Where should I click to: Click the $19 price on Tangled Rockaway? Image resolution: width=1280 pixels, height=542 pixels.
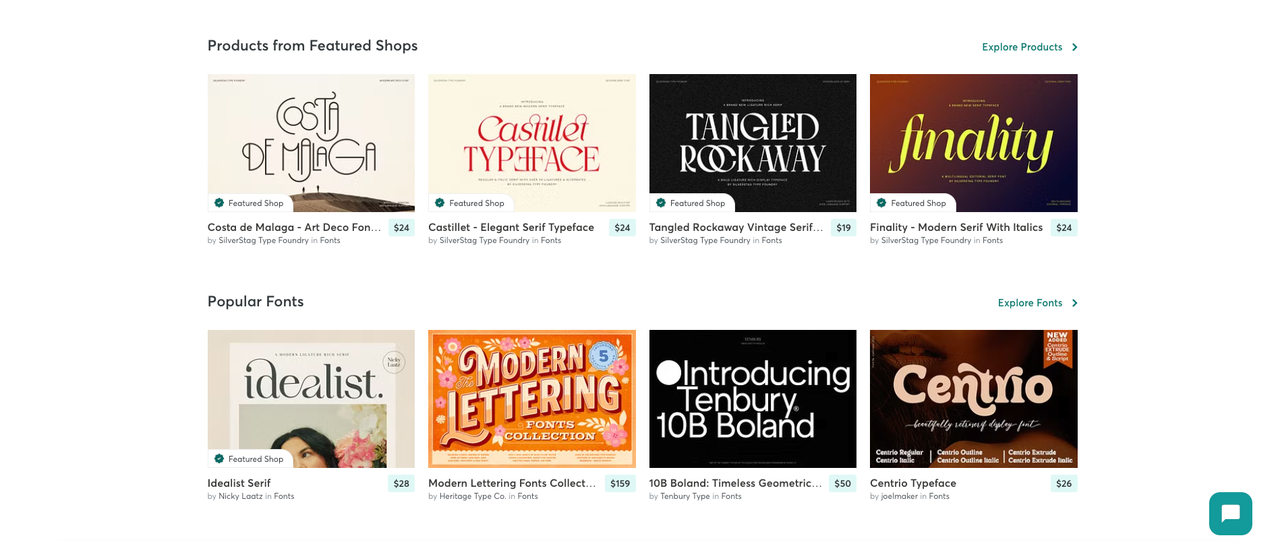pyautogui.click(x=843, y=228)
